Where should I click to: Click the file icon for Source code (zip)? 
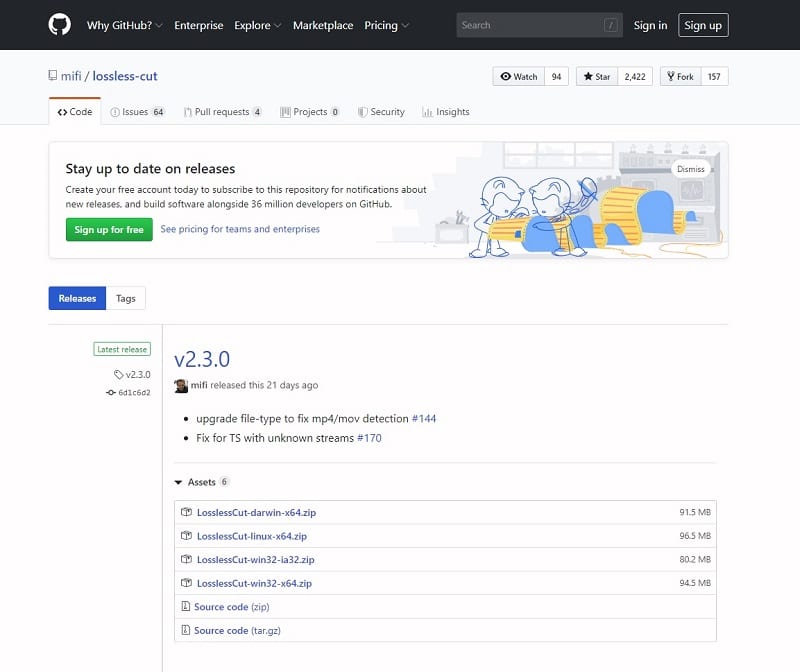click(186, 606)
